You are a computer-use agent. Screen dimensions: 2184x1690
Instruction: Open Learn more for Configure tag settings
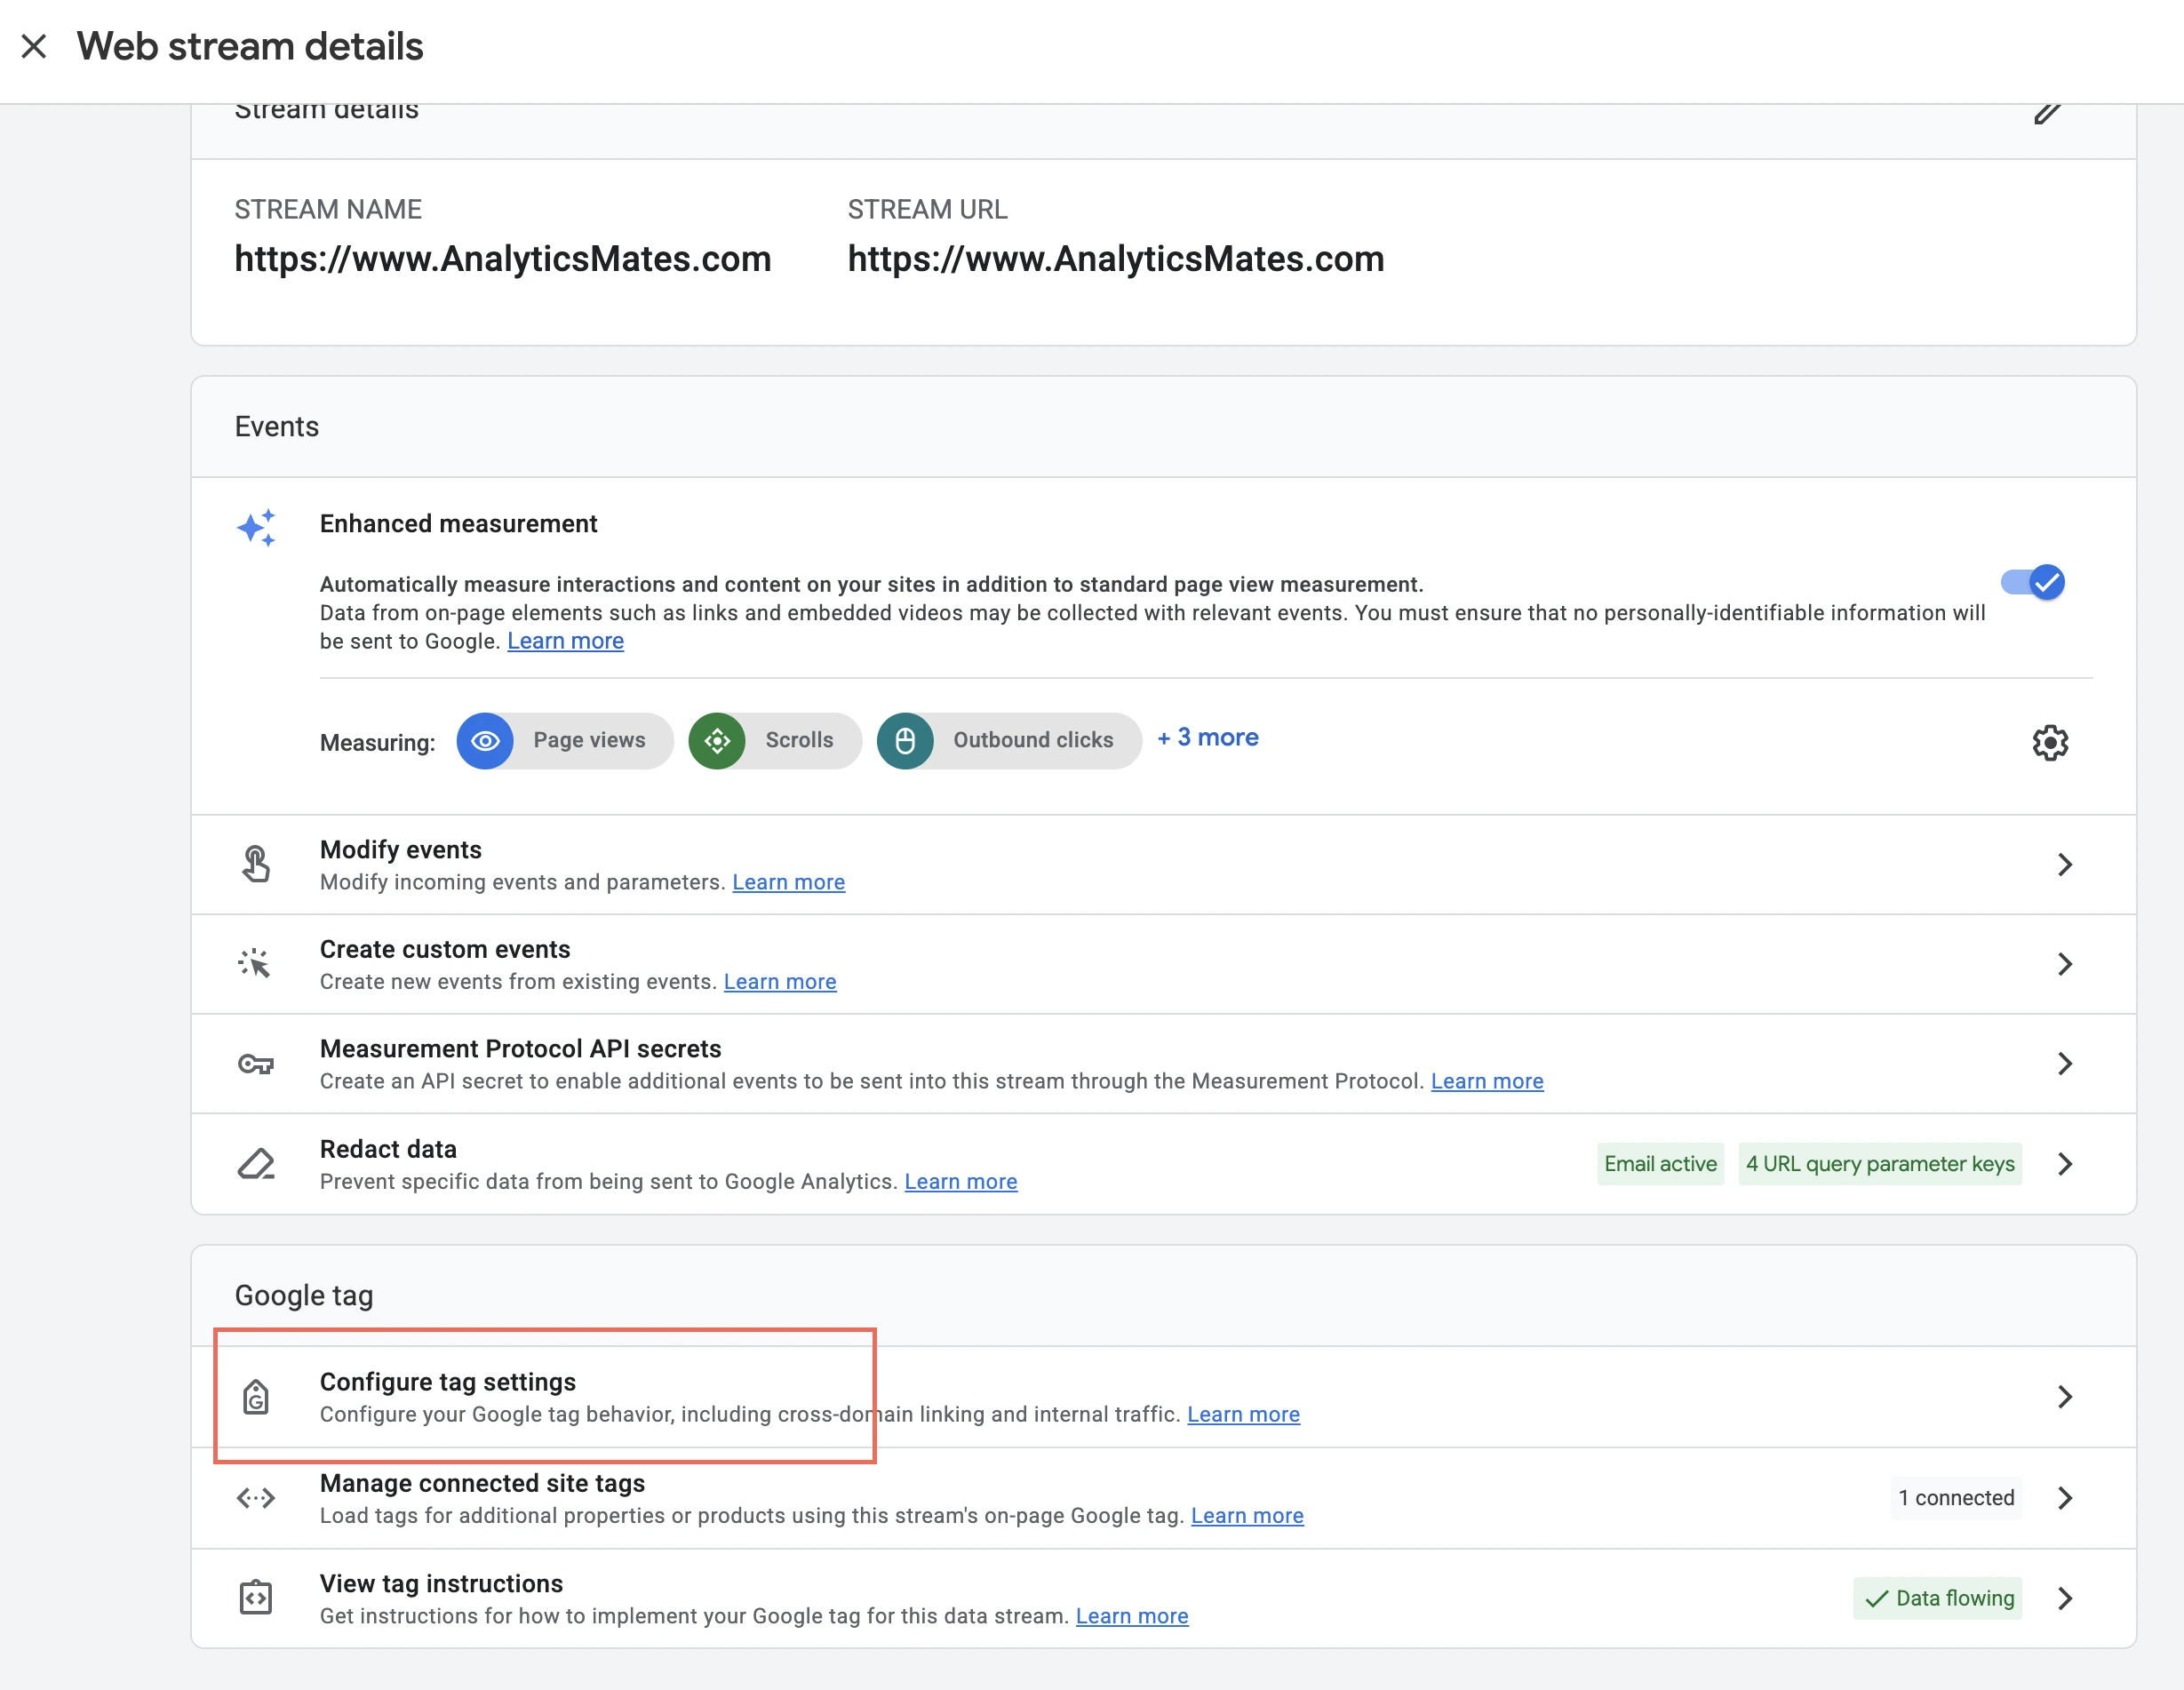click(1243, 1415)
